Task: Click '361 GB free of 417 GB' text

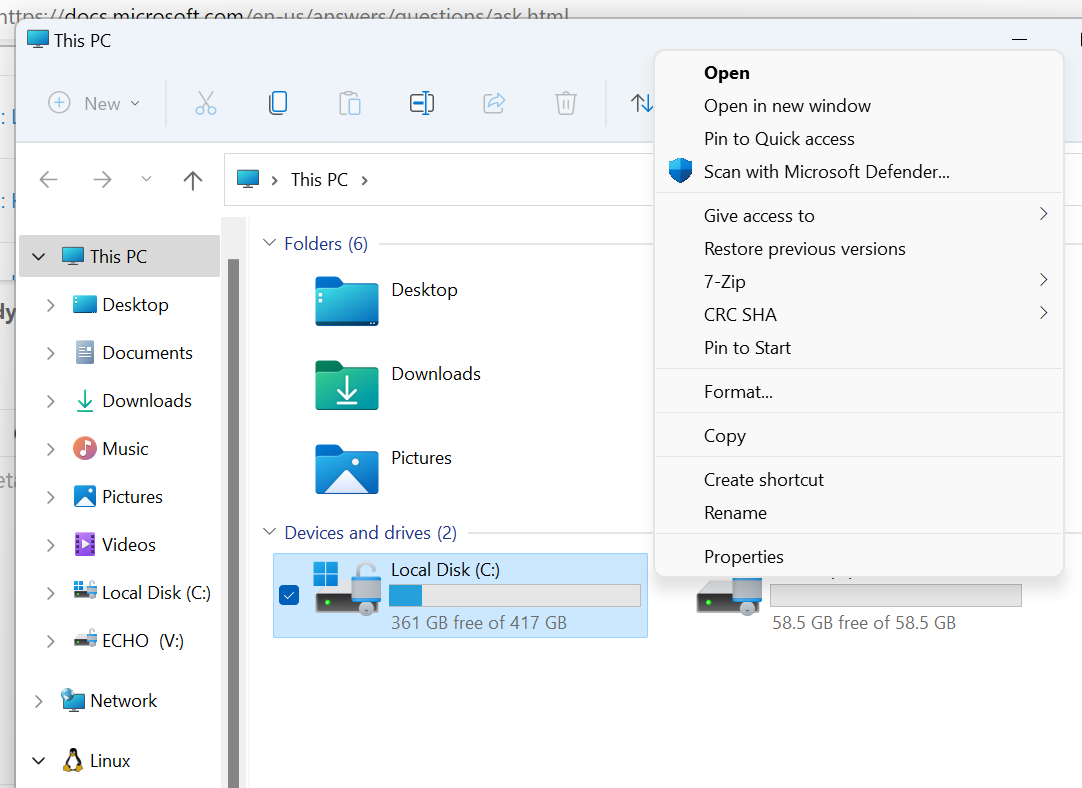Action: [x=479, y=623]
